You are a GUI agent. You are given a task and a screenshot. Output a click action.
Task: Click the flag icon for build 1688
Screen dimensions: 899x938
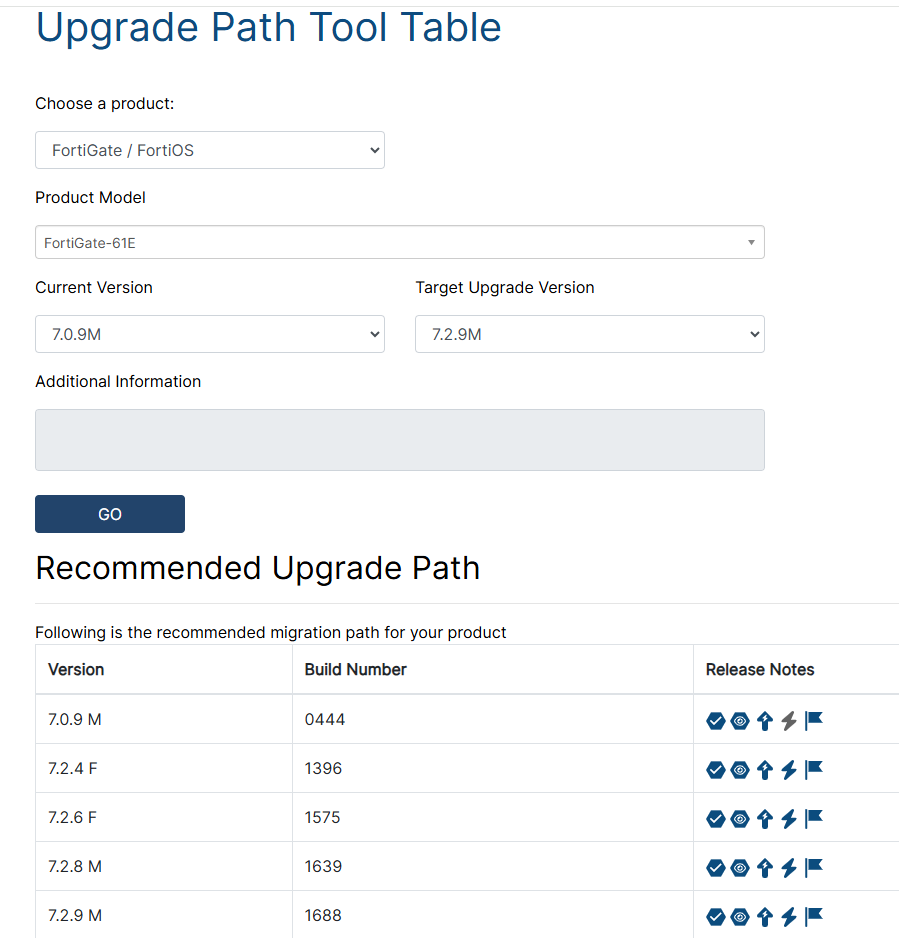pos(814,917)
